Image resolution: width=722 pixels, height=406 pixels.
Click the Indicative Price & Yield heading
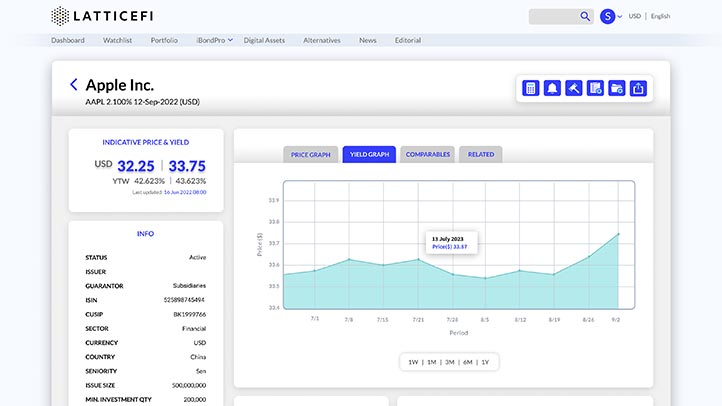point(146,142)
